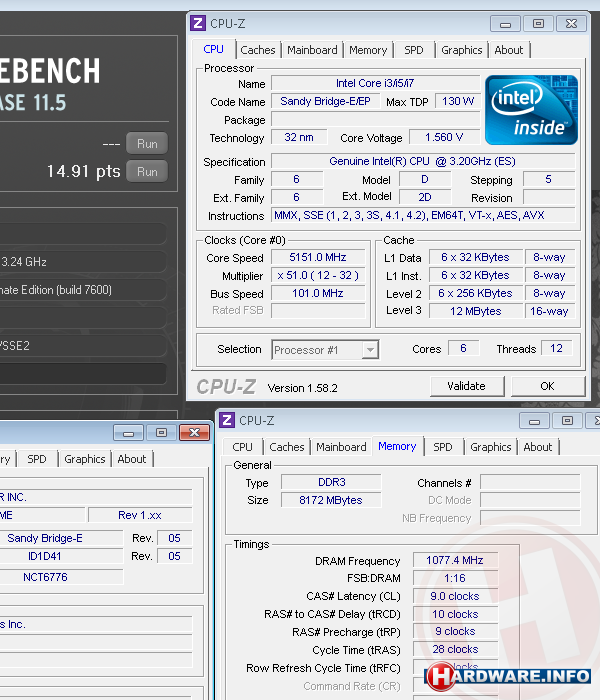Open Caches tab in the Memory CPU-Z window
This screenshot has height=700, width=600.
[x=287, y=447]
